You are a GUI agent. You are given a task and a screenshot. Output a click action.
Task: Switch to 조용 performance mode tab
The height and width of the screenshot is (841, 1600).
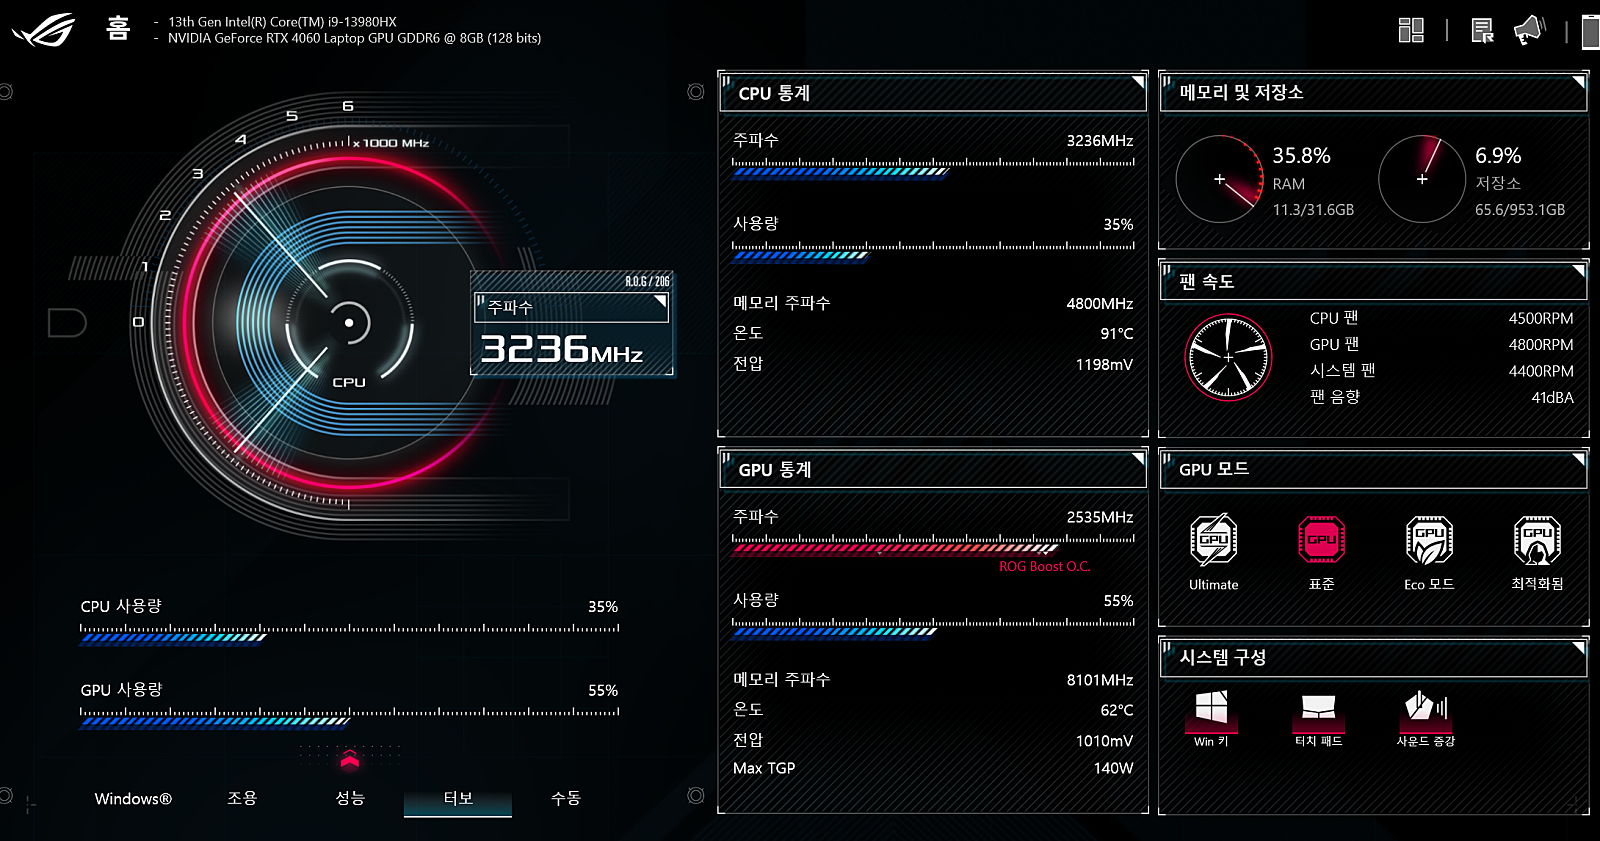(242, 798)
